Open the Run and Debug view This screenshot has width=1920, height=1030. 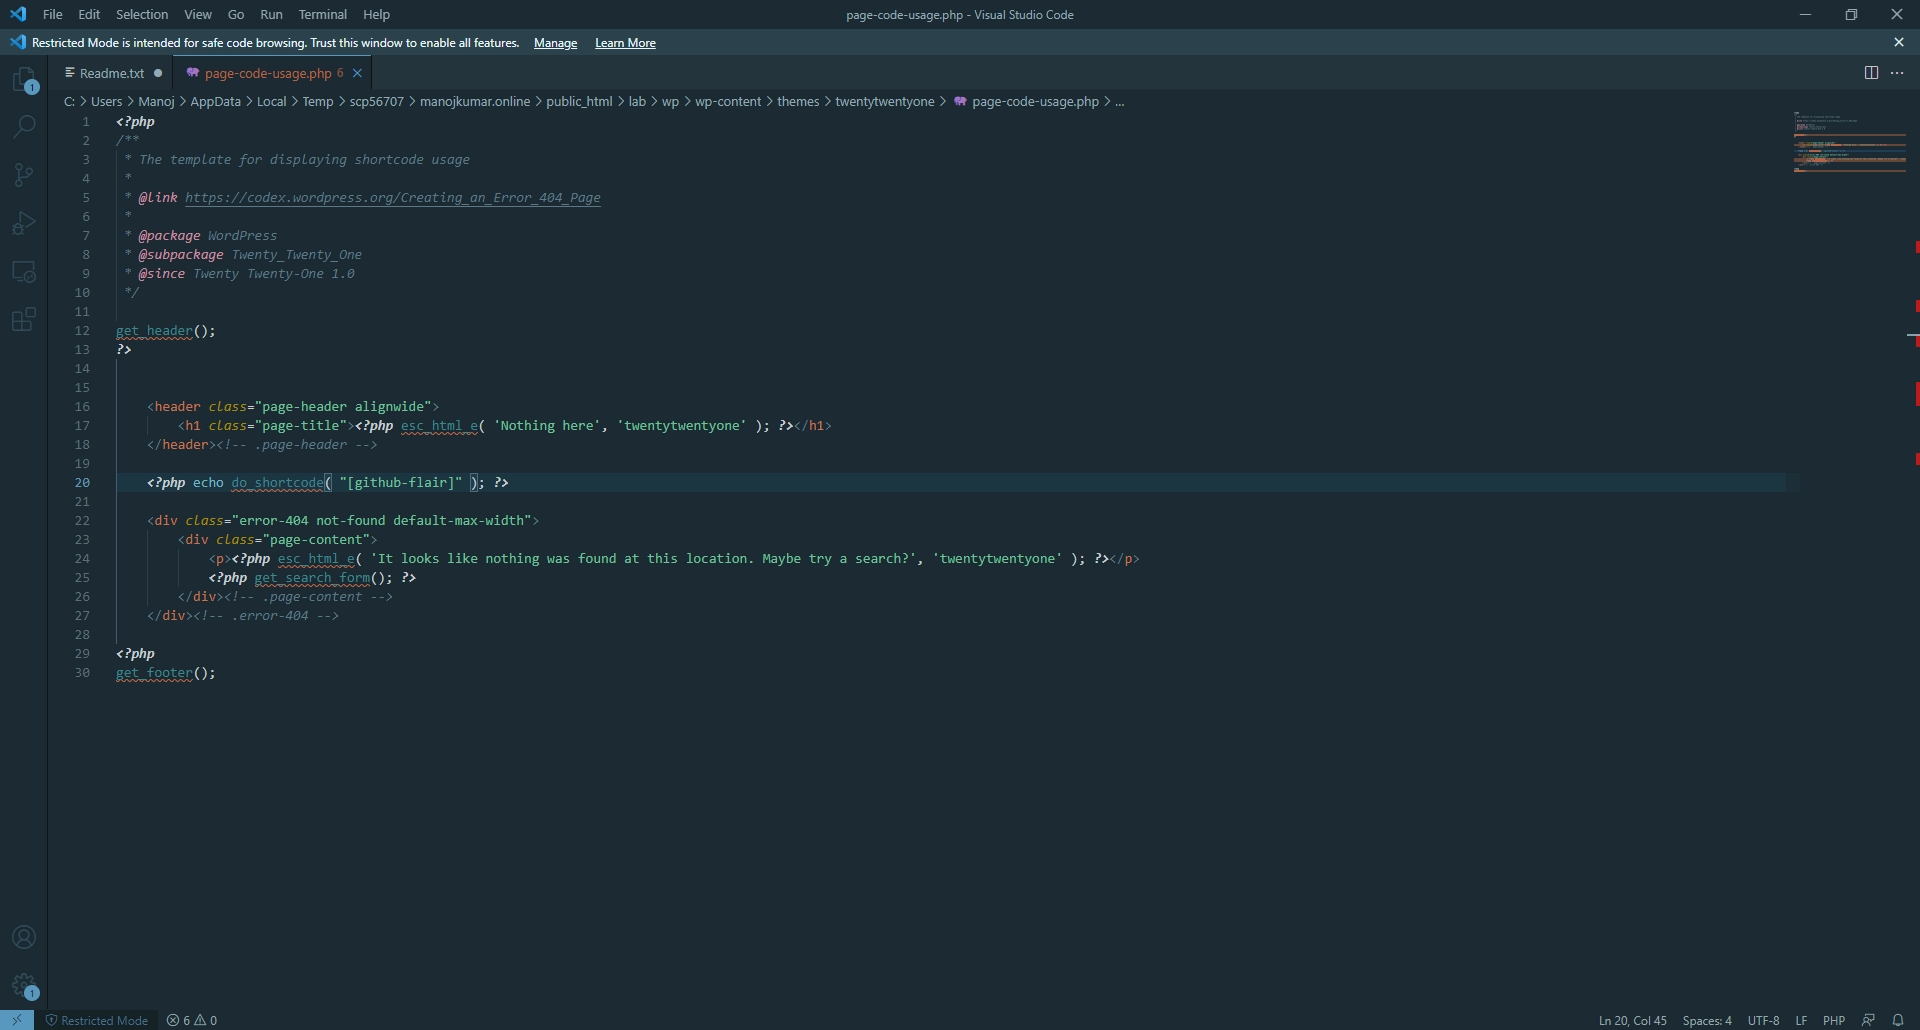click(24, 223)
